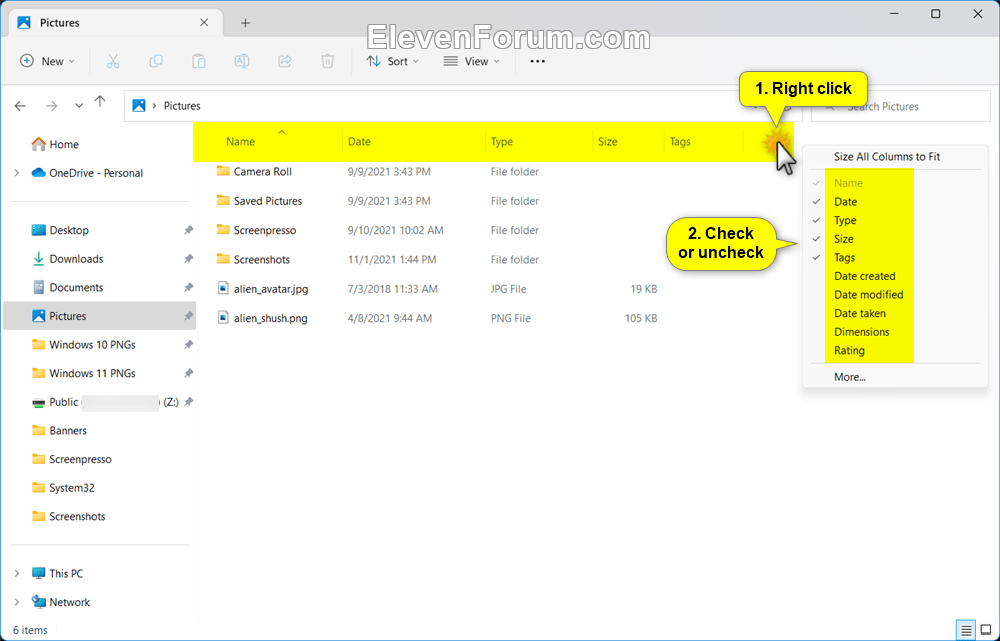Screen dimensions: 1000x641
Task: Uncheck the Tags column option
Action: (x=845, y=257)
